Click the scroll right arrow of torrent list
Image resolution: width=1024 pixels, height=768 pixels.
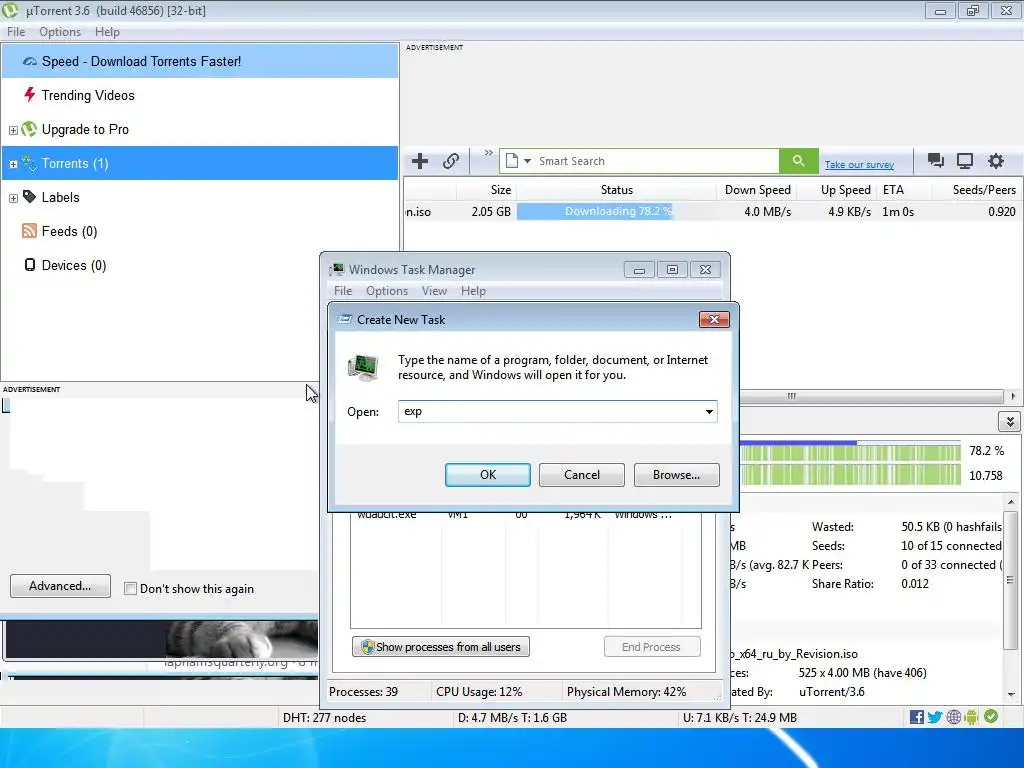[x=1013, y=396]
